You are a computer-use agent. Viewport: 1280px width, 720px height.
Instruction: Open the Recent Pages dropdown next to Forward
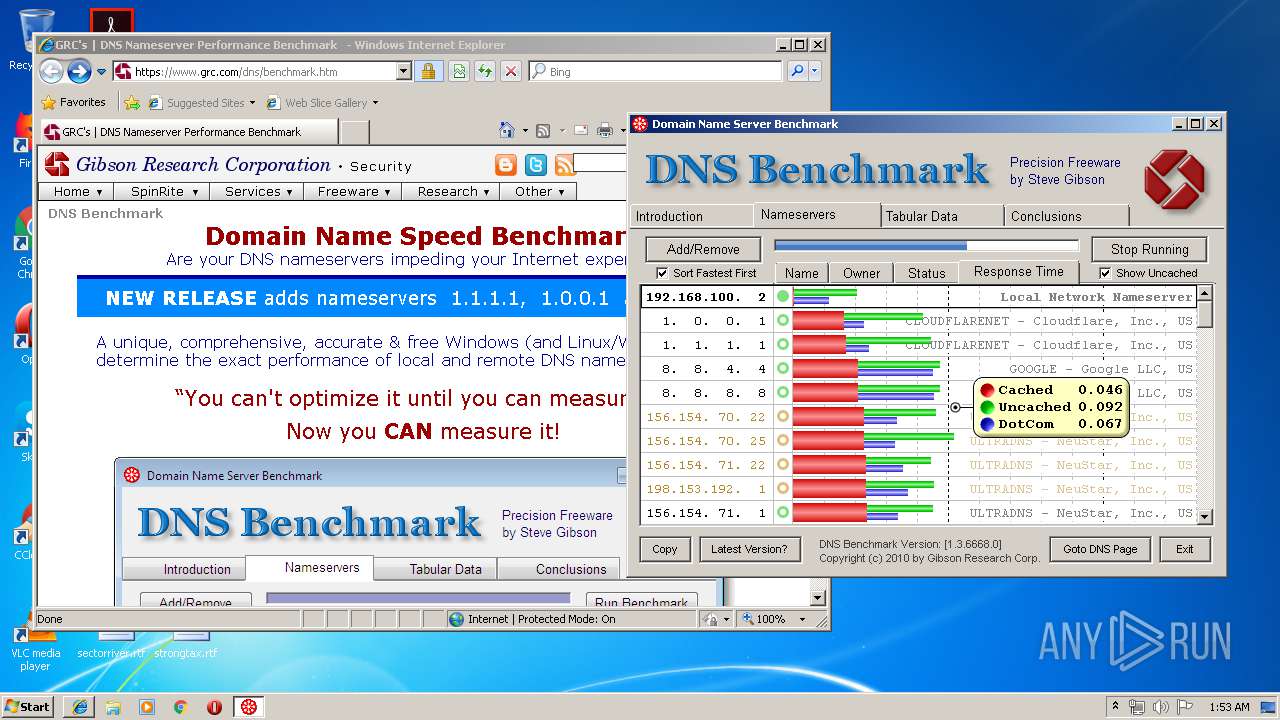tap(101, 72)
